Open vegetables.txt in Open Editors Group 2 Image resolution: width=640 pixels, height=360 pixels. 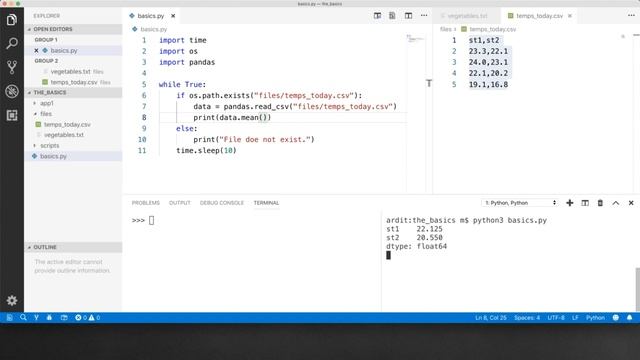(73, 71)
